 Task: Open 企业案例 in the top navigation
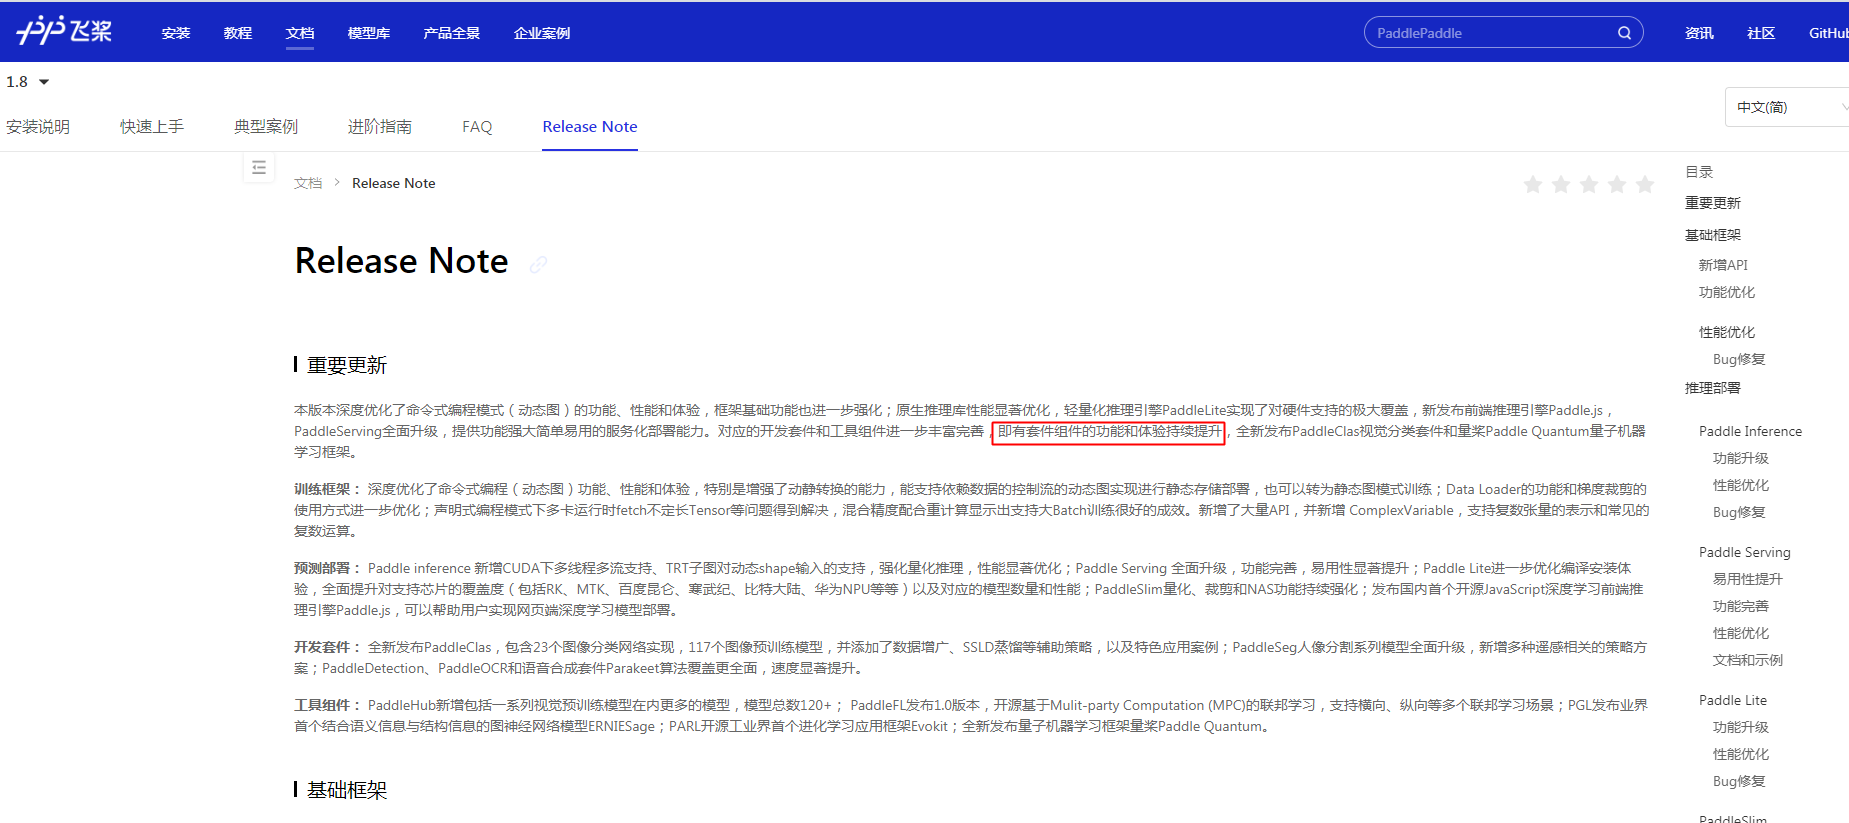pos(542,33)
